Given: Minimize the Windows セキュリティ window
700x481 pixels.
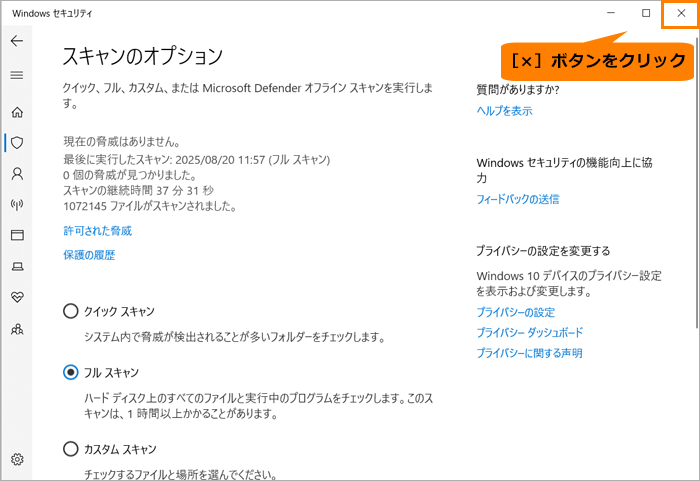Looking at the screenshot, I should point(611,13).
